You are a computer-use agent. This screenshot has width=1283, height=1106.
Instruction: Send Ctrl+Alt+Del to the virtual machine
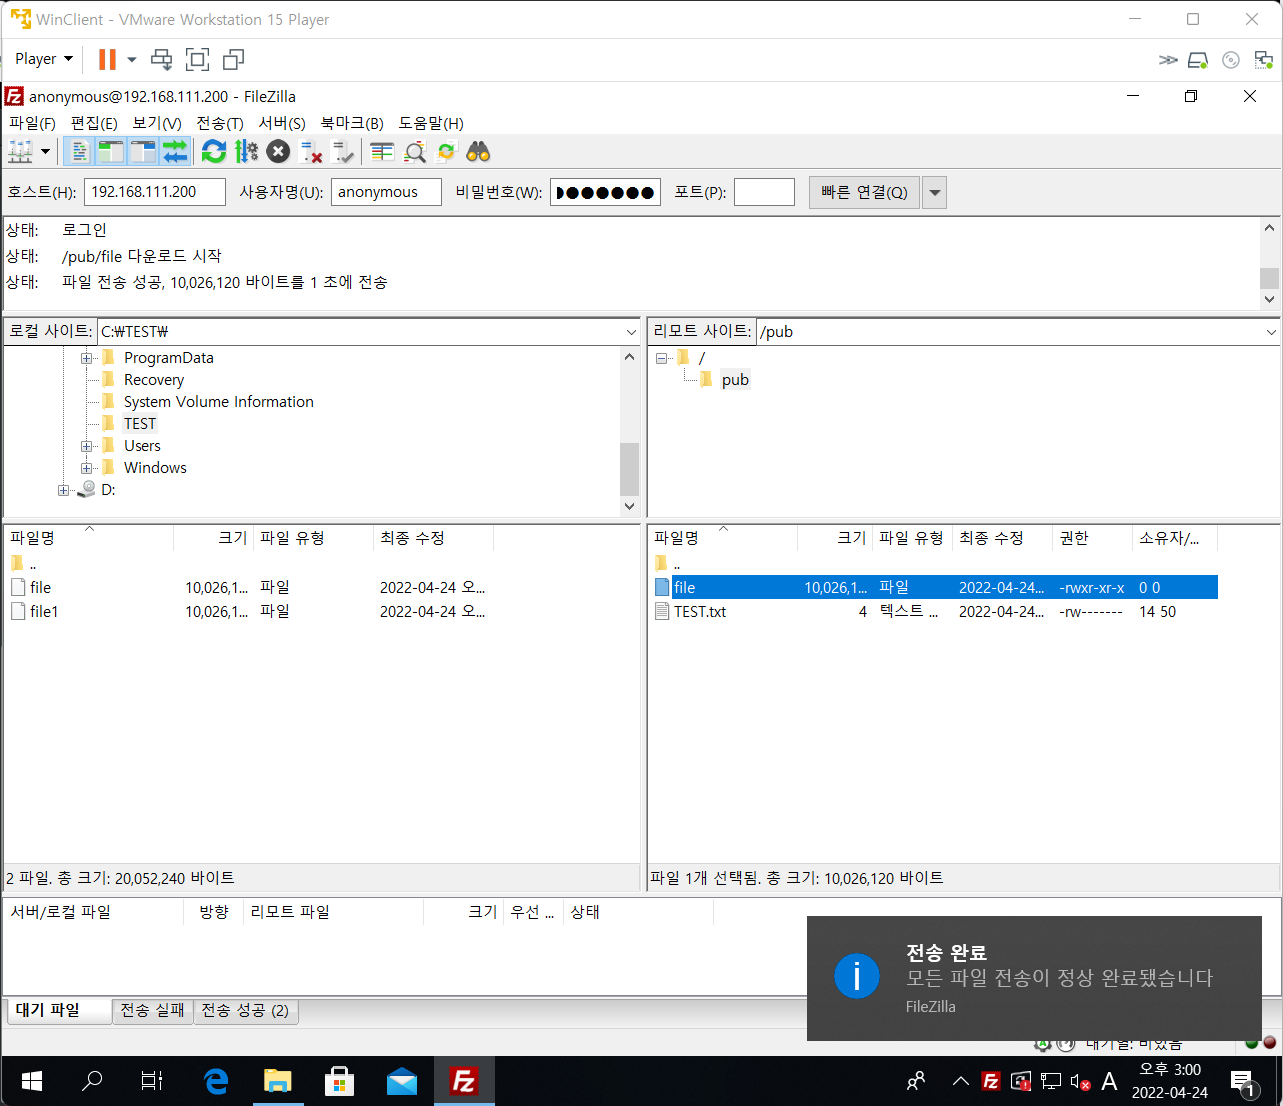coord(161,60)
